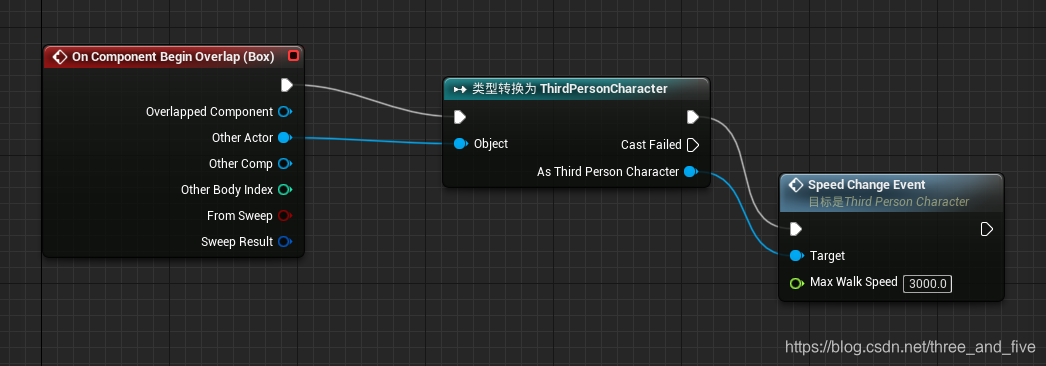
Task: Click the Other Actor output pin
Action: pos(285,137)
